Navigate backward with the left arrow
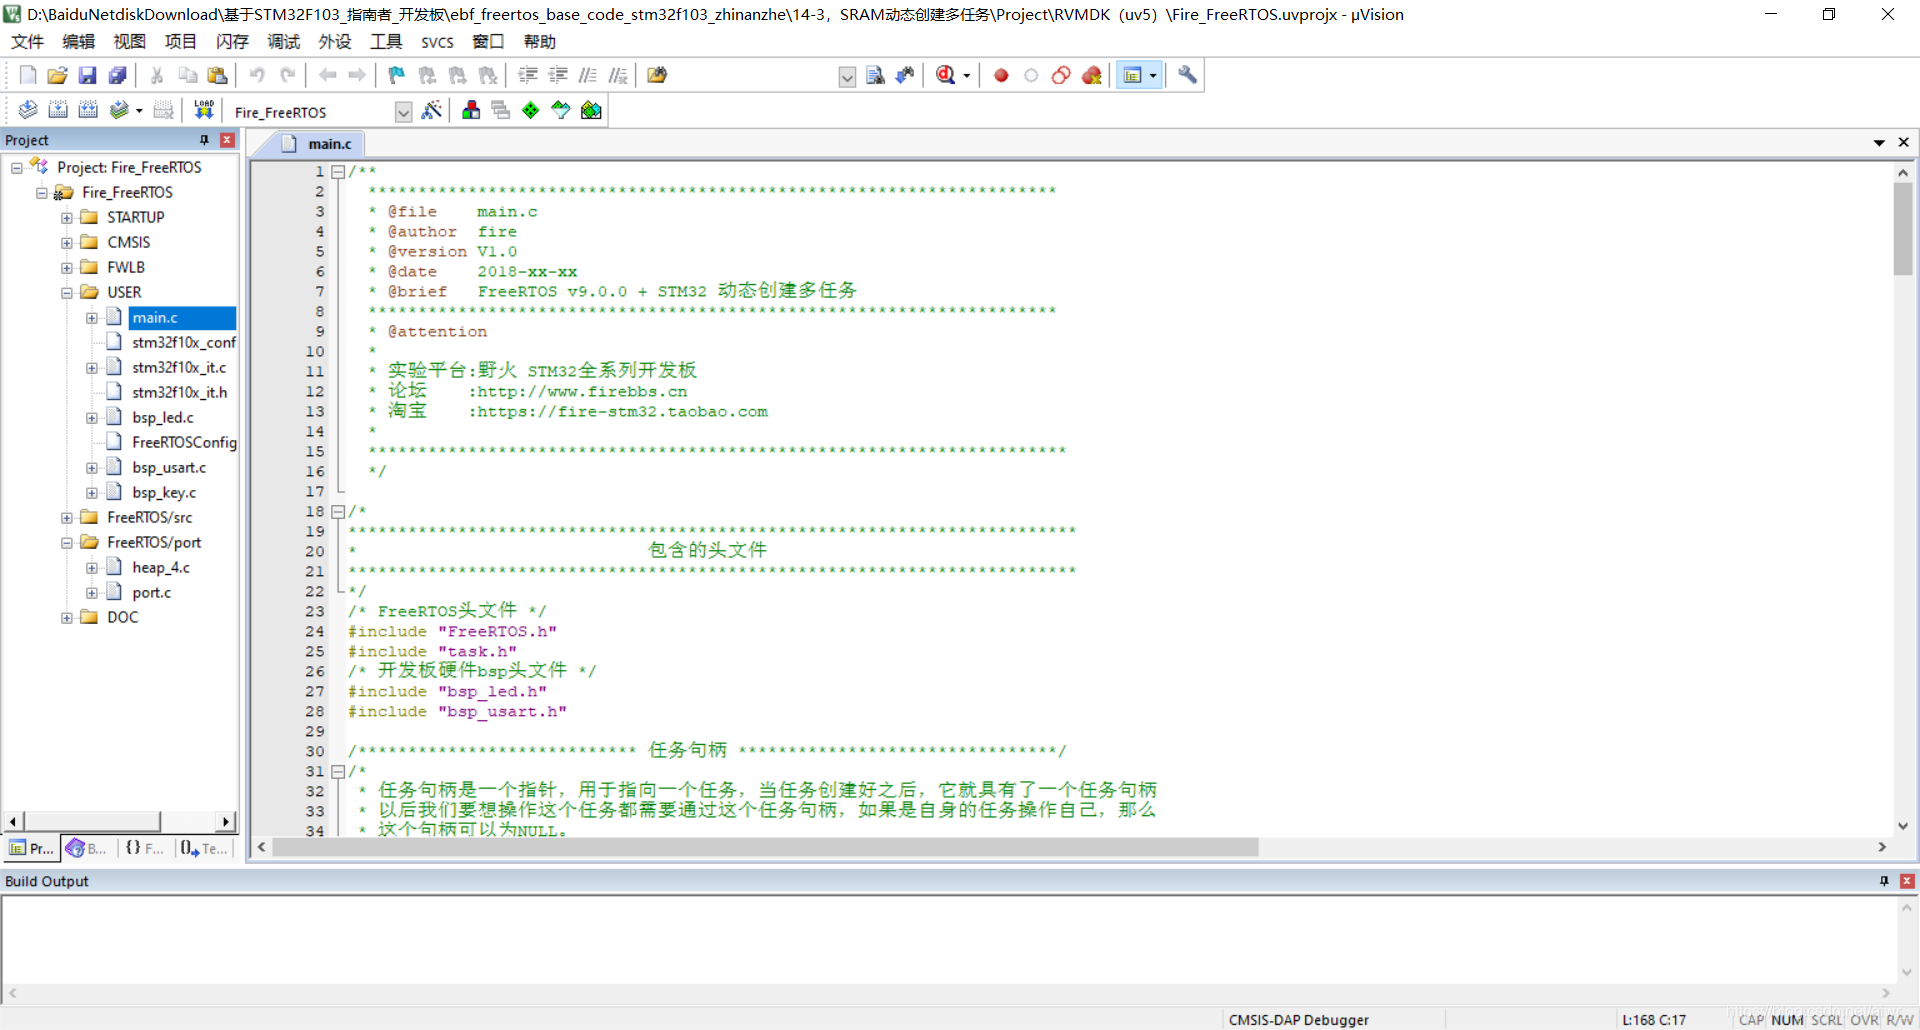The height and width of the screenshot is (1030, 1920). [x=327, y=75]
